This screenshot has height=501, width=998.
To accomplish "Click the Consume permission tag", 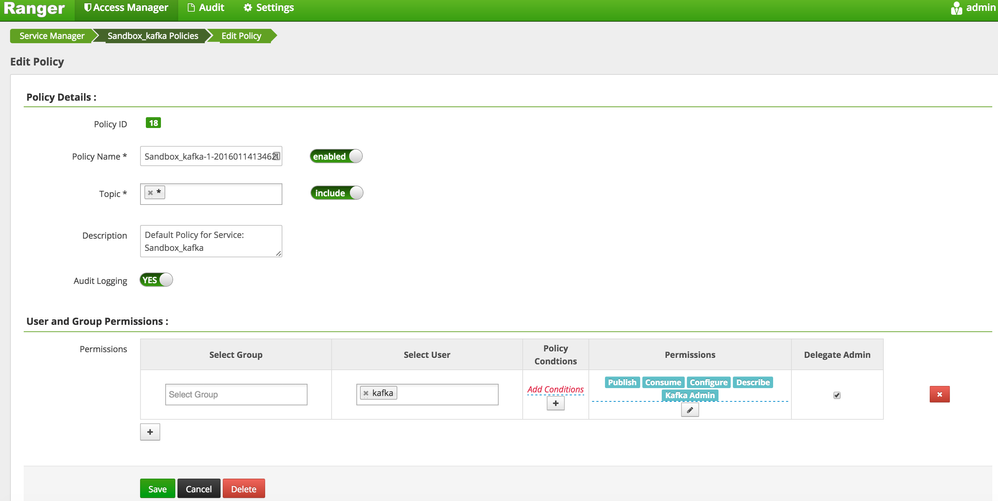I will click(x=663, y=383).
